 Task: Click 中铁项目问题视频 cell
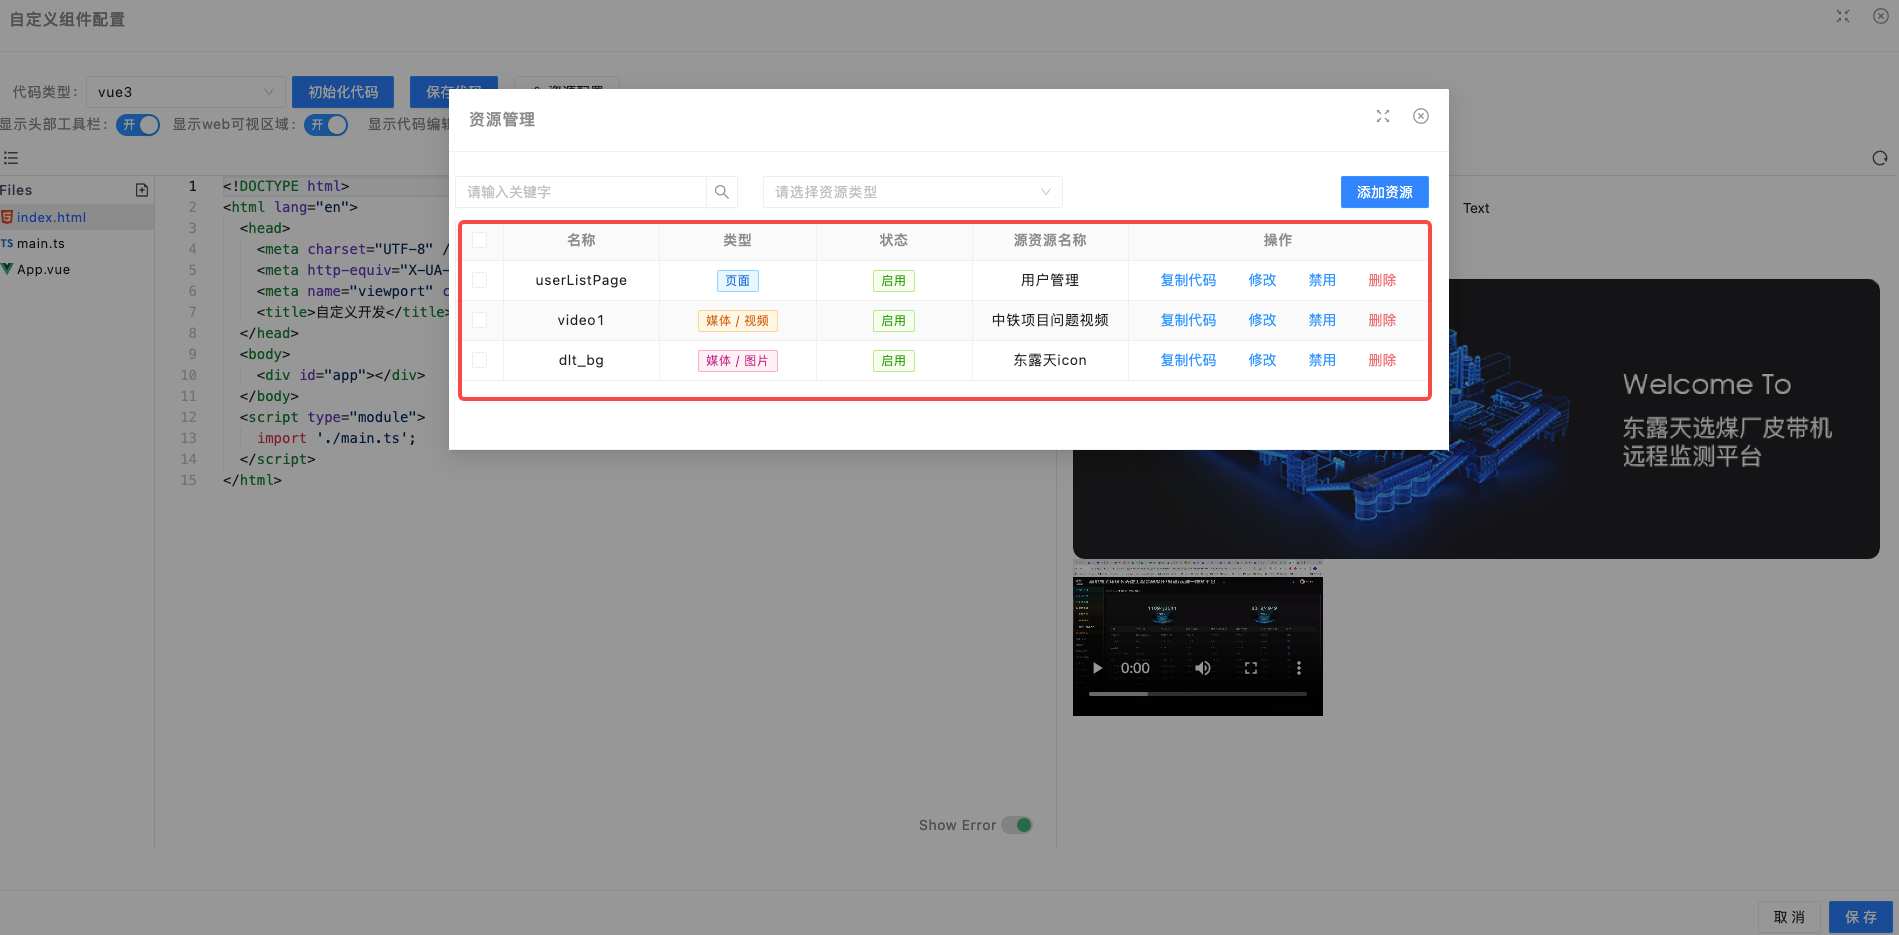tap(1050, 320)
